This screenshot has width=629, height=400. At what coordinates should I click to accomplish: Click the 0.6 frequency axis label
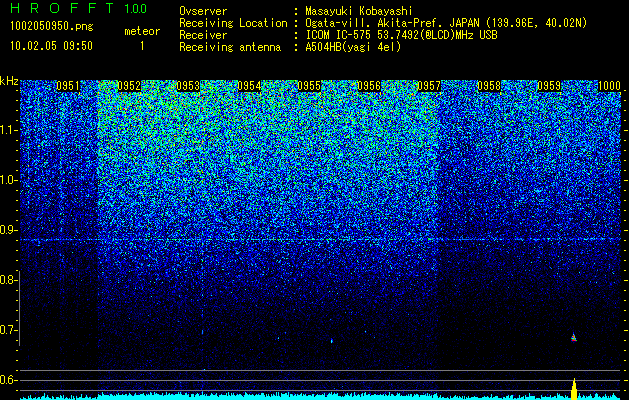point(7,380)
